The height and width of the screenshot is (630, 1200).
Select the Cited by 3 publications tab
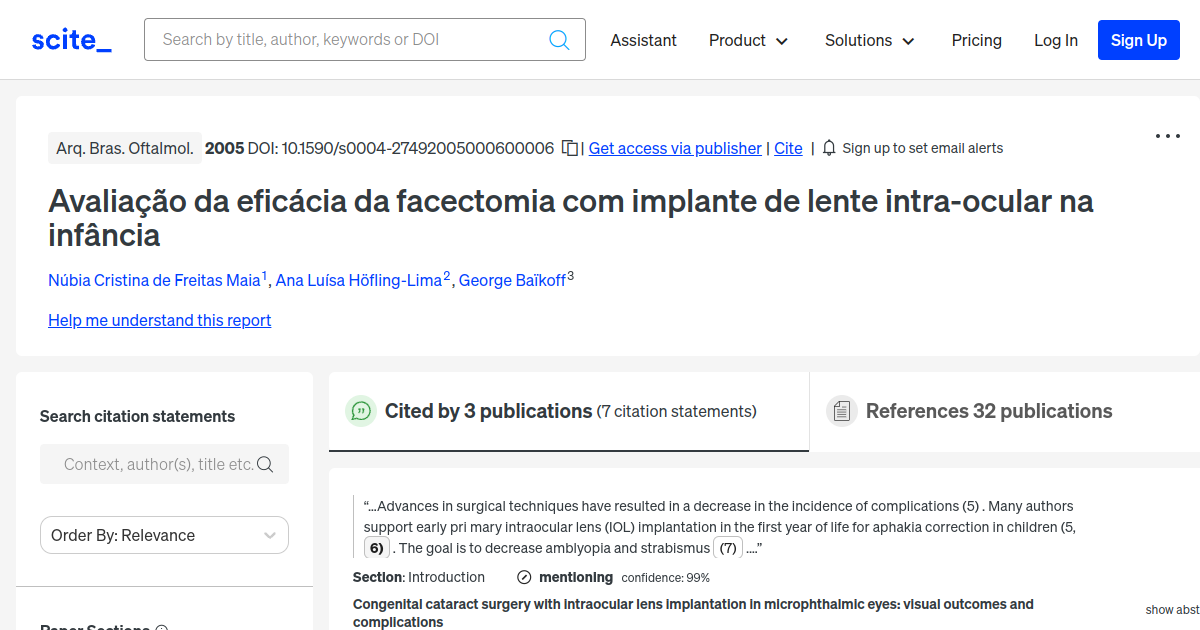[570, 411]
